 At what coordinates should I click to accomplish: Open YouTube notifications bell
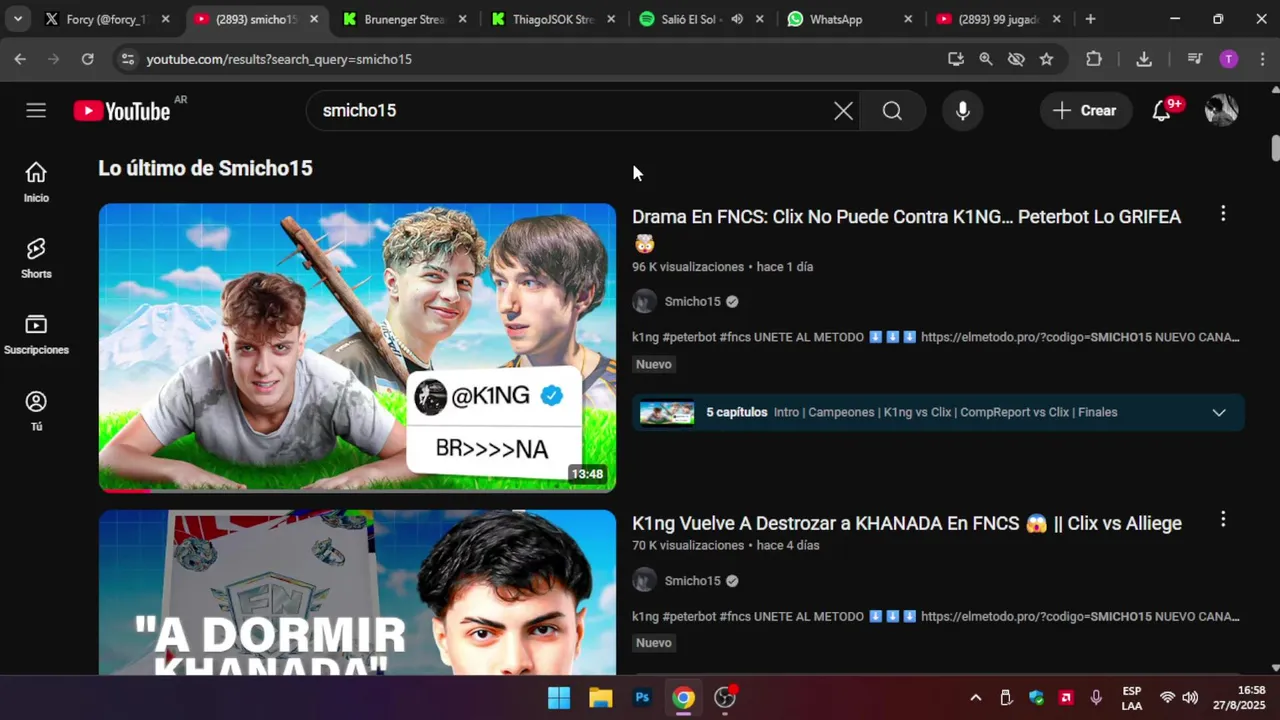(x=1161, y=111)
